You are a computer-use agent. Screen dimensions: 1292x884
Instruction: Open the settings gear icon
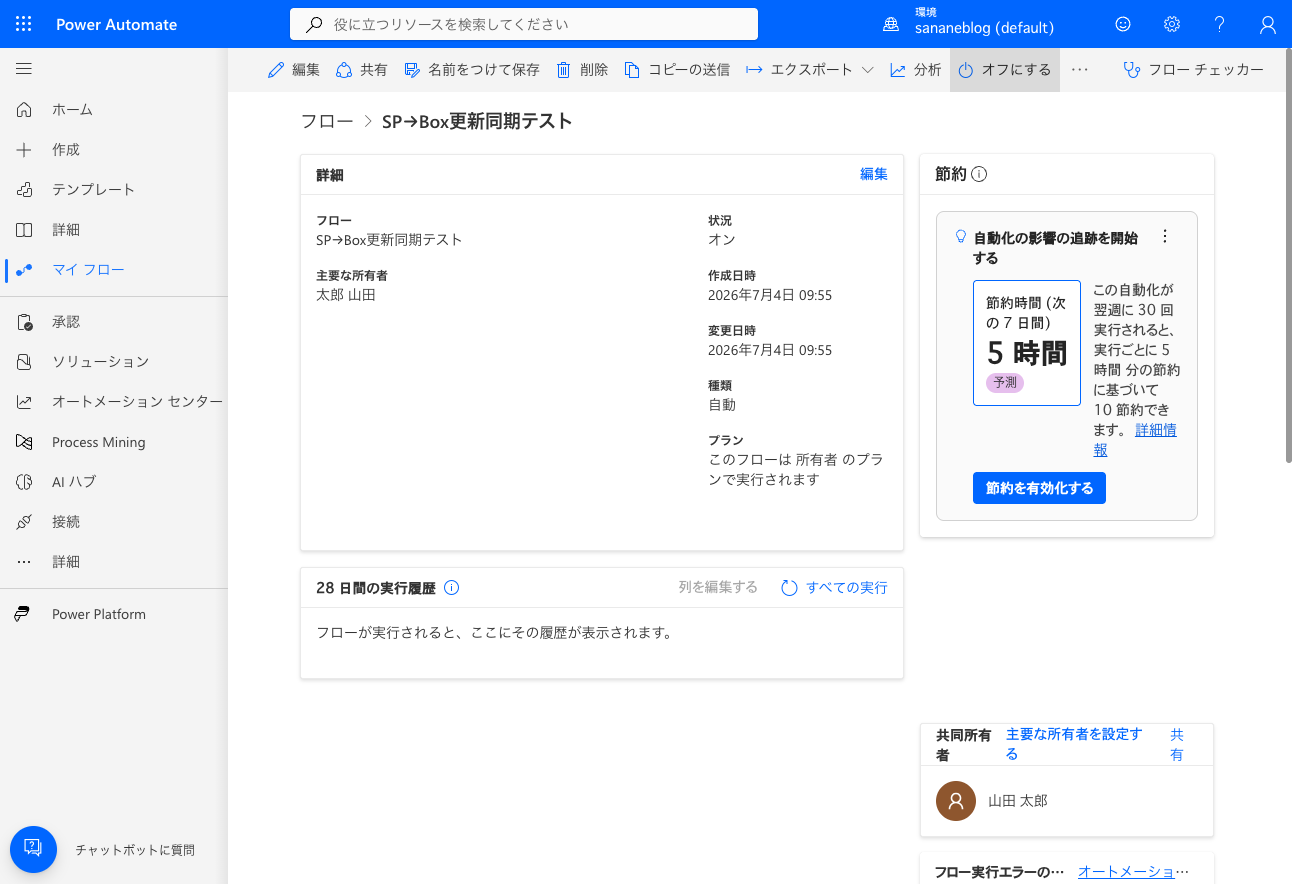1172,24
